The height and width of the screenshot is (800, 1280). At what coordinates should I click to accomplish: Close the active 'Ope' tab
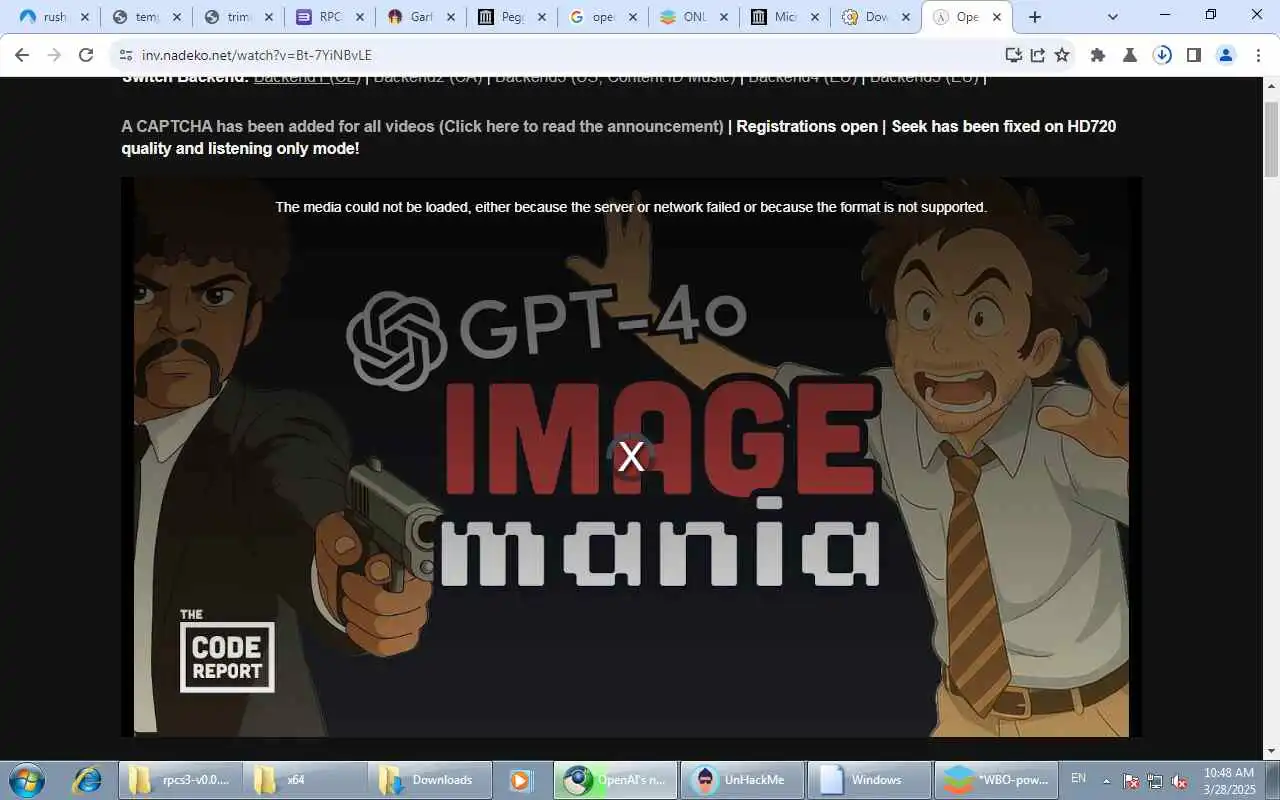999,17
